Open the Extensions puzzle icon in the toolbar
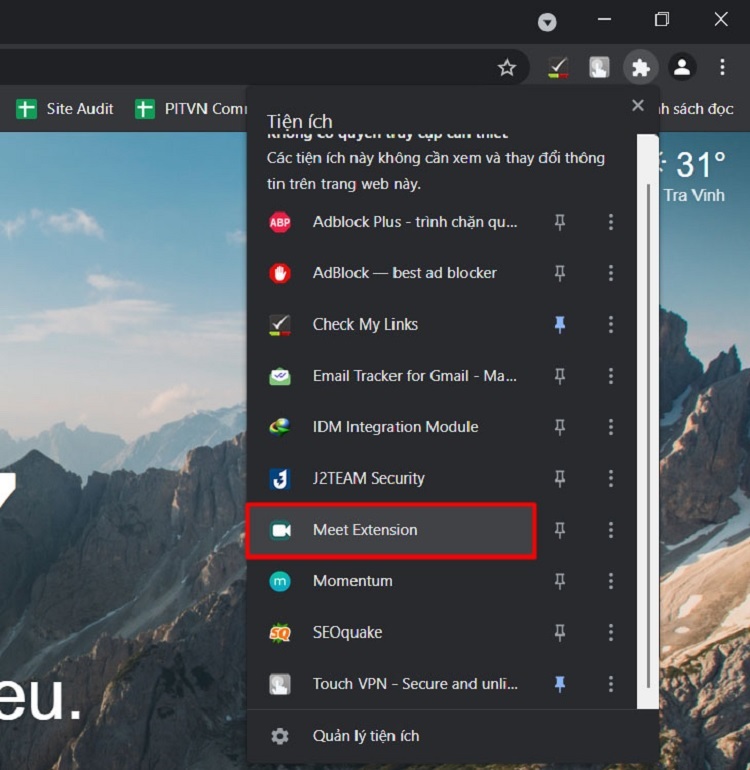The width and height of the screenshot is (750, 770). (x=640, y=67)
